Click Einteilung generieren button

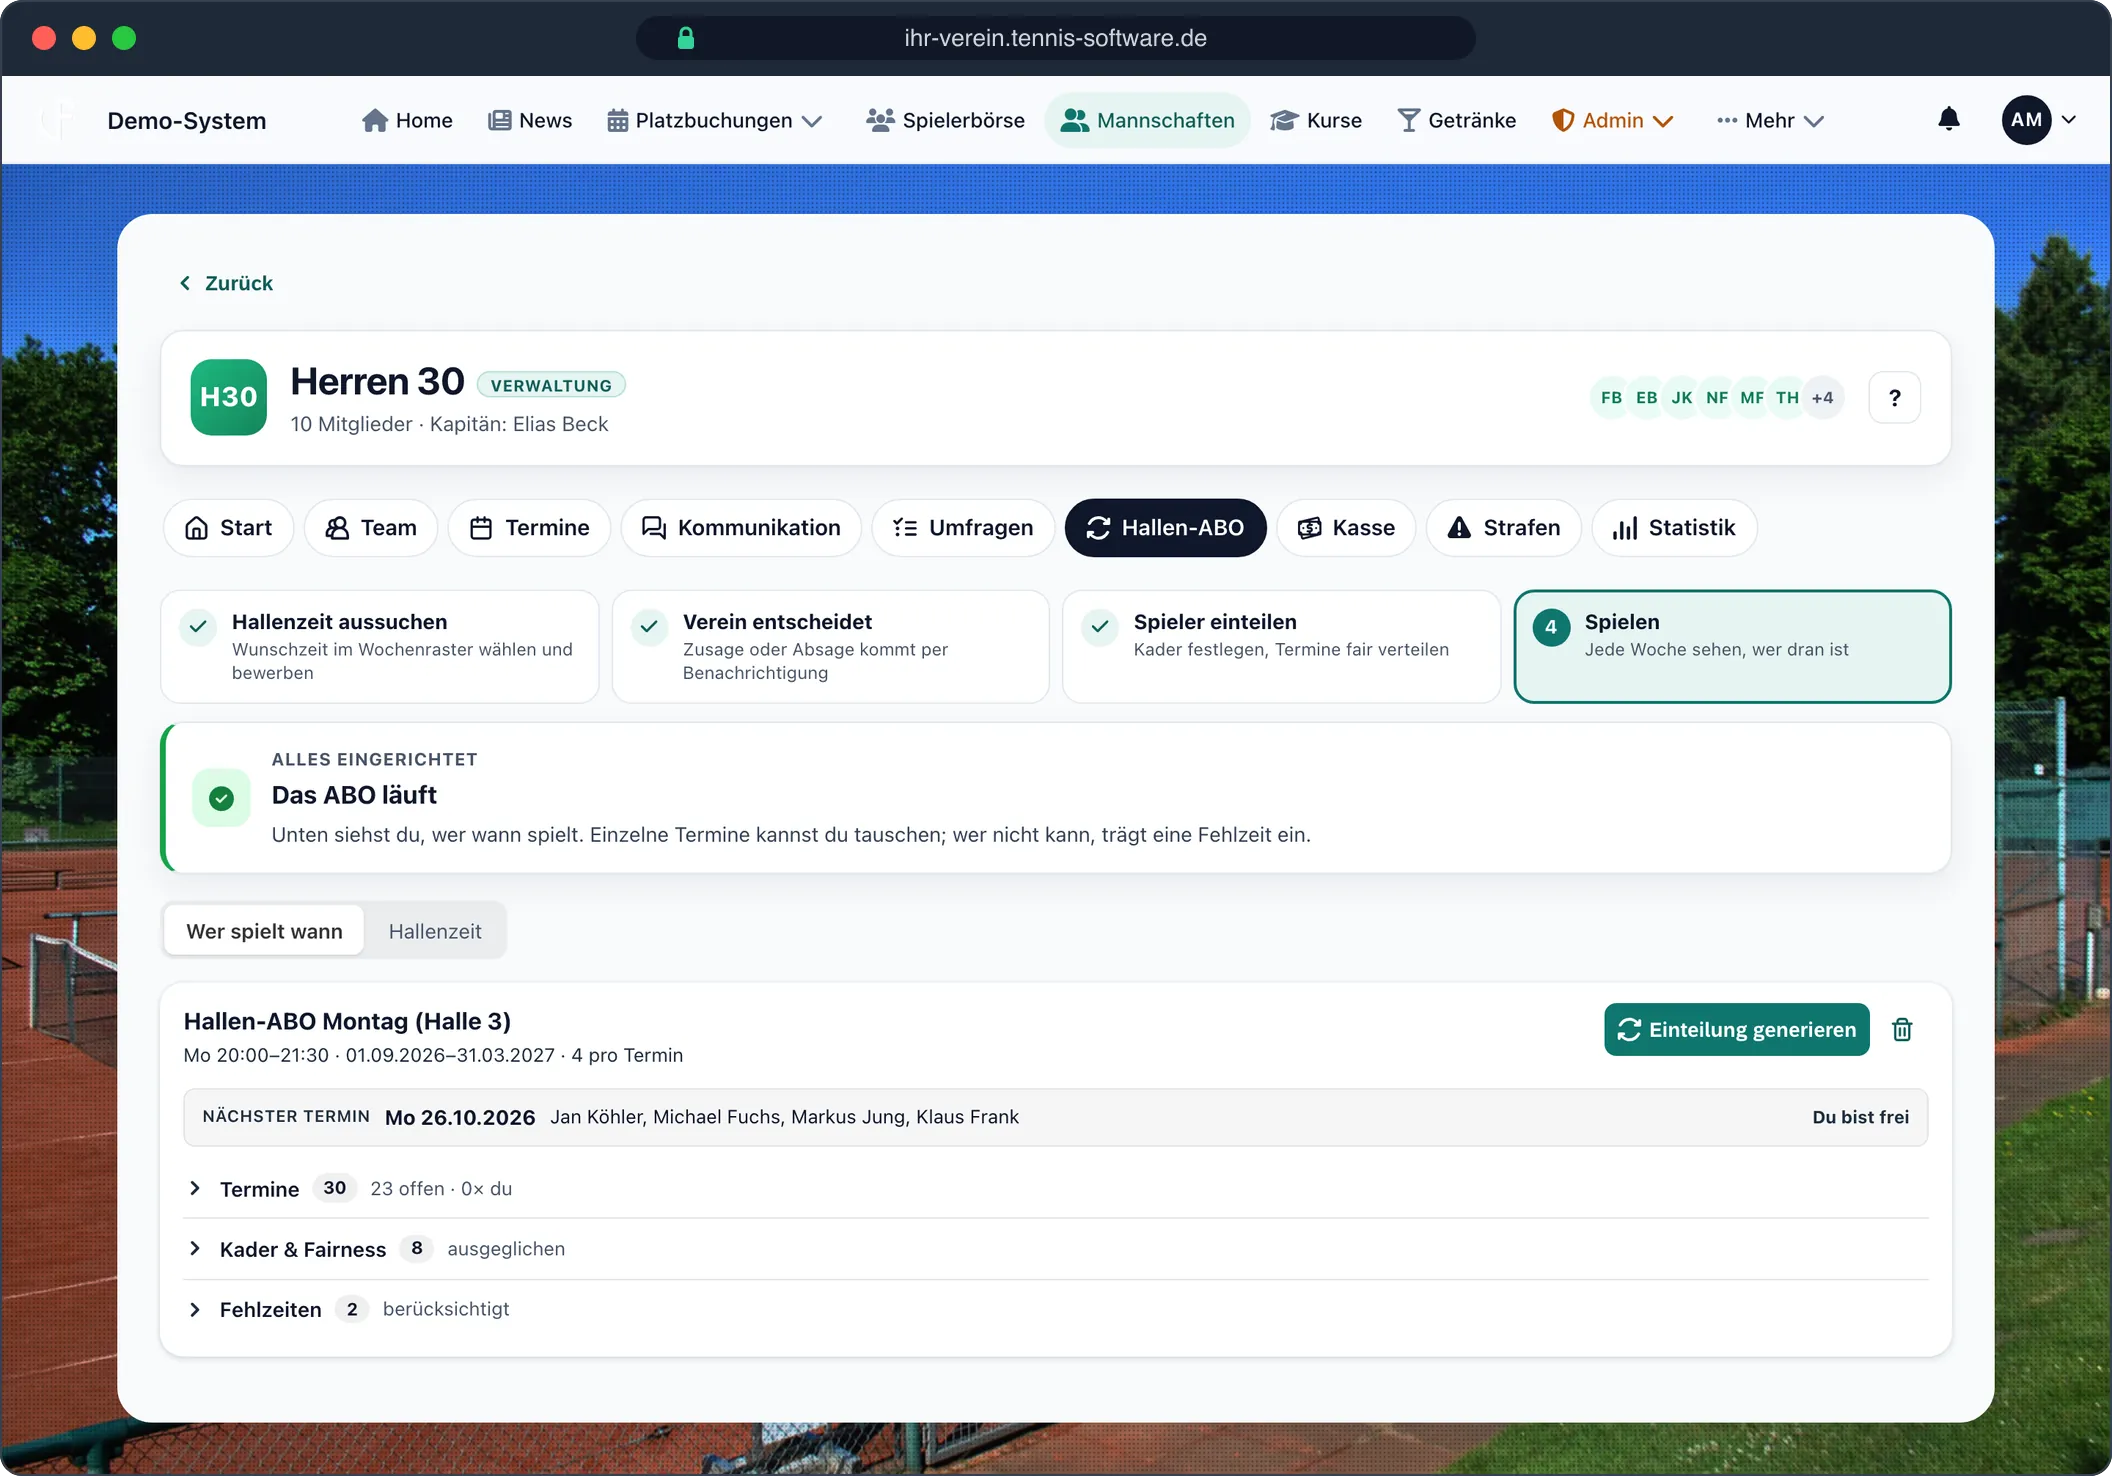click(x=1737, y=1029)
